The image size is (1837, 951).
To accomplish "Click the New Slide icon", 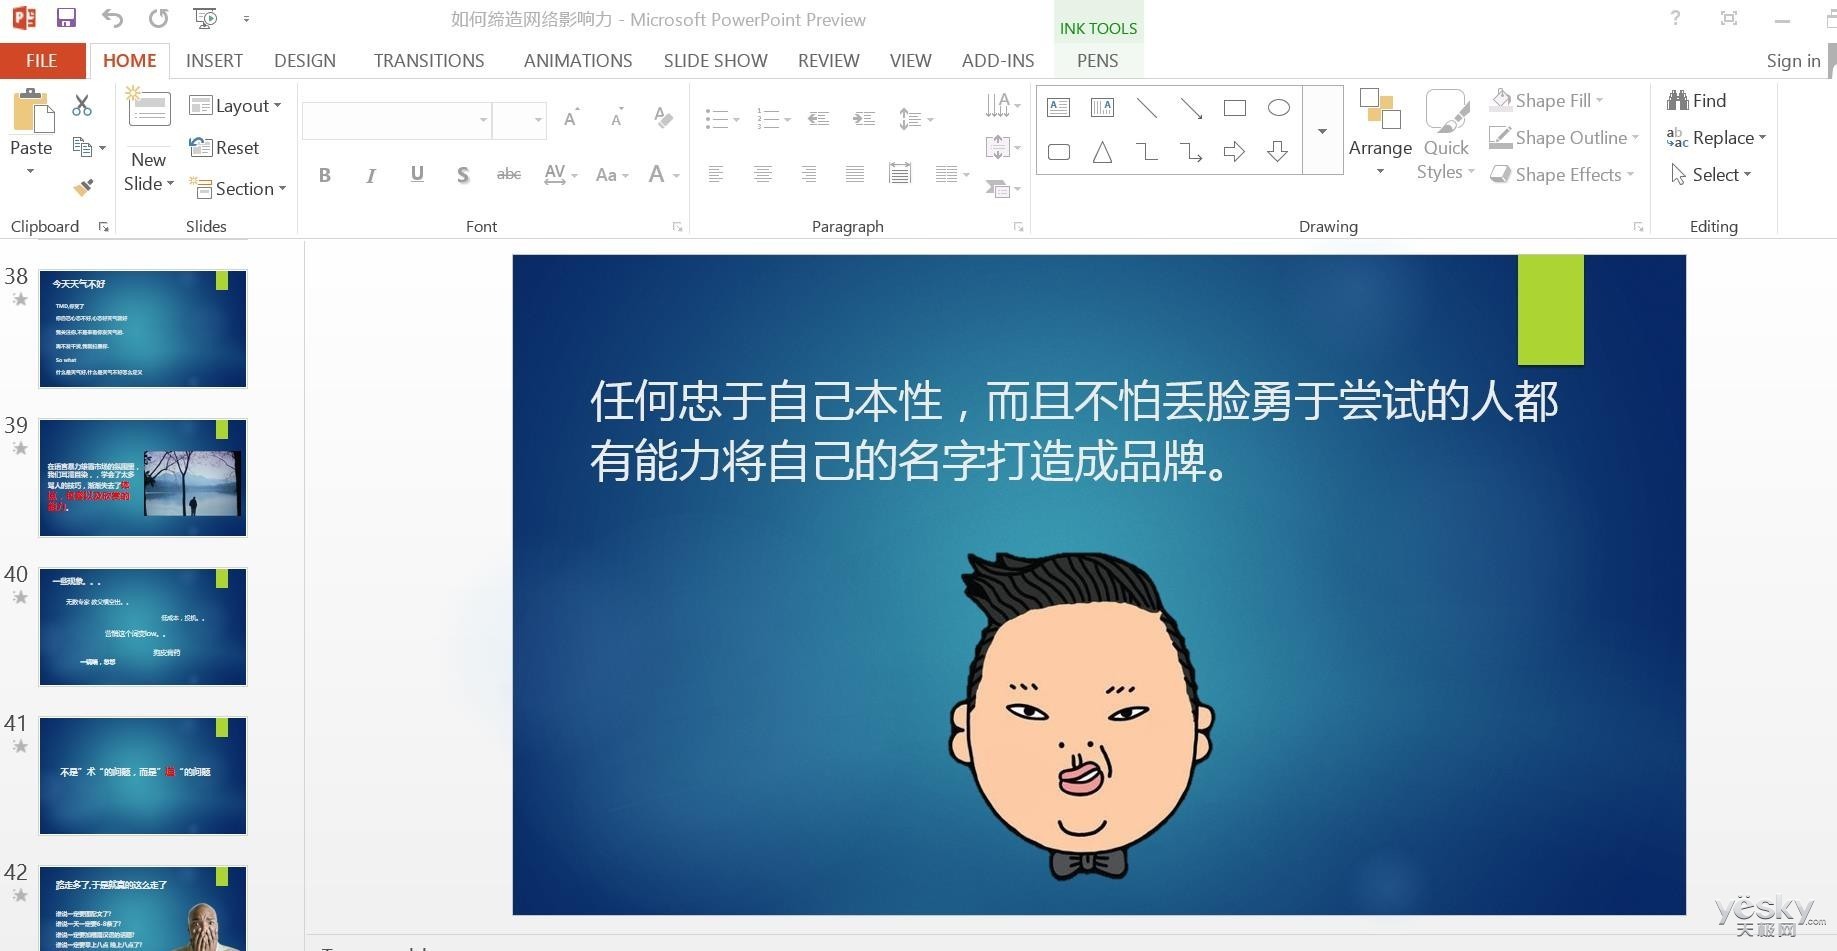I will pos(148,107).
